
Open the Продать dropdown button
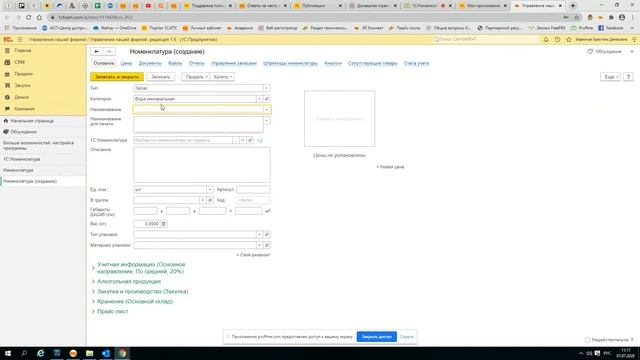click(196, 77)
